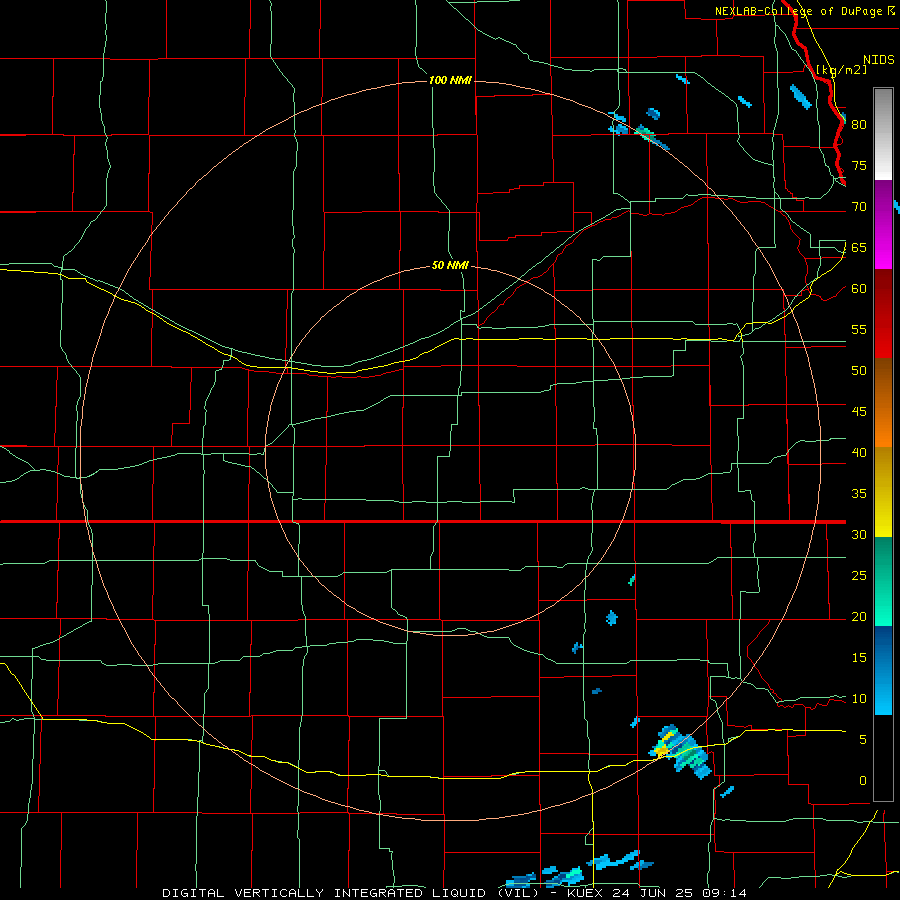This screenshot has height=900, width=900.
Task: Click the yellow segment of the color bar
Action: [883, 492]
